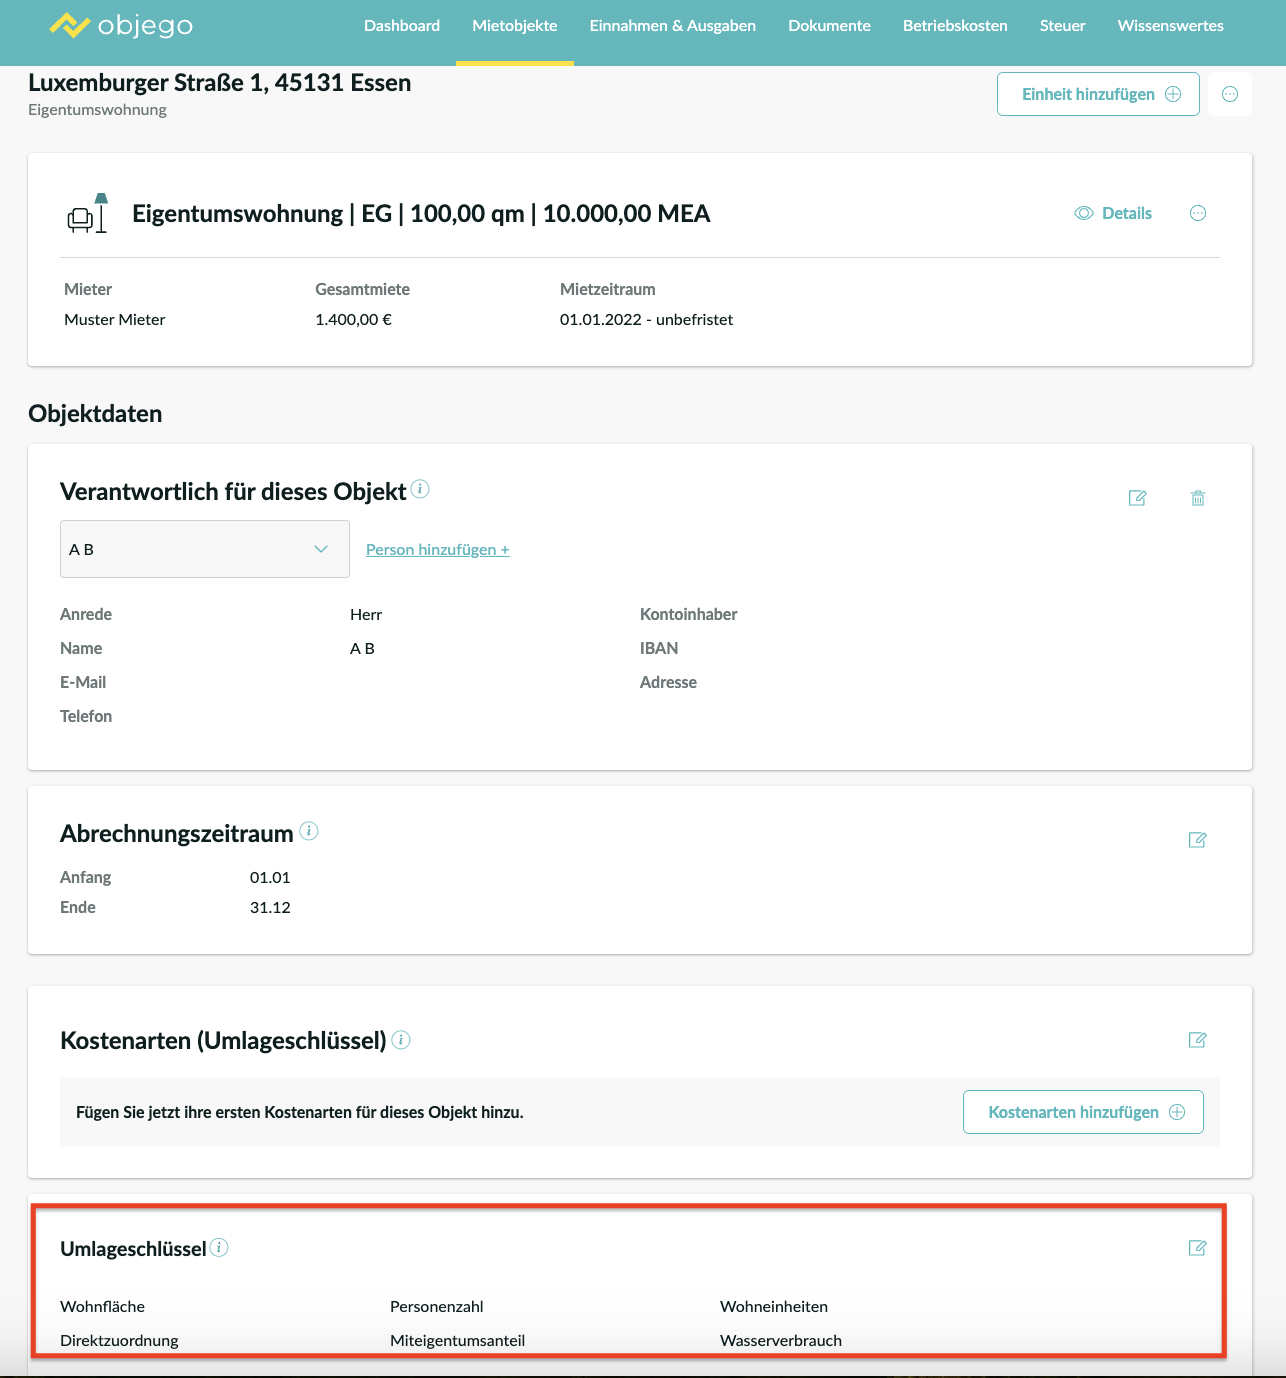Edit the Kostenarten (Umlageschlüssel) section
This screenshot has width=1286, height=1378.
coord(1197,1040)
